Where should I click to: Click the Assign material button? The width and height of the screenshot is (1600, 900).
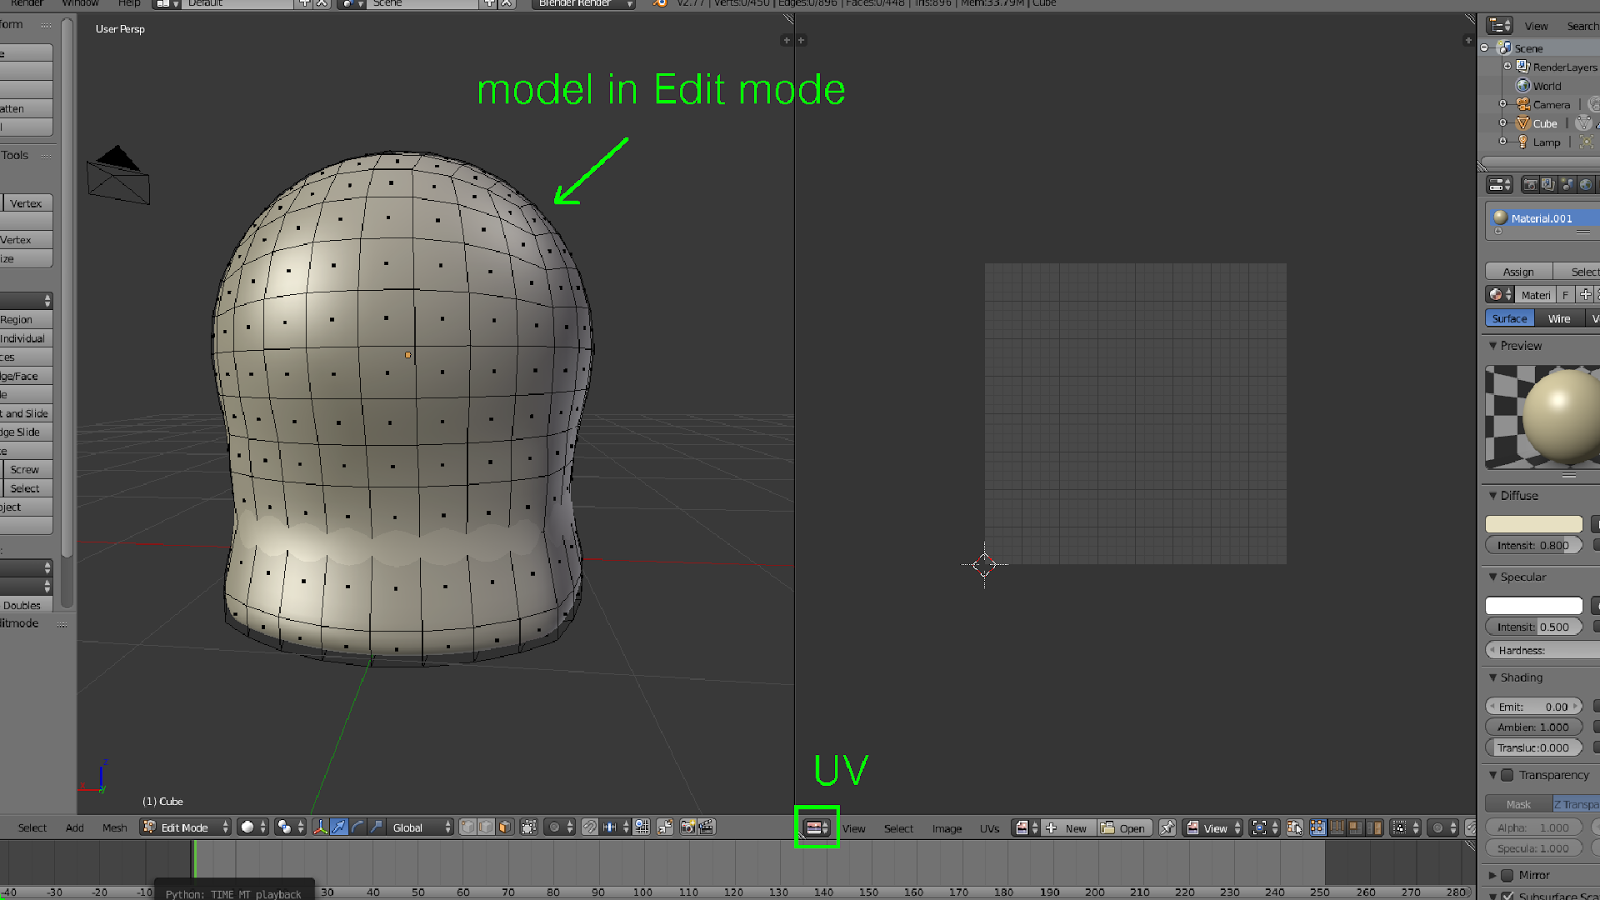1518,271
